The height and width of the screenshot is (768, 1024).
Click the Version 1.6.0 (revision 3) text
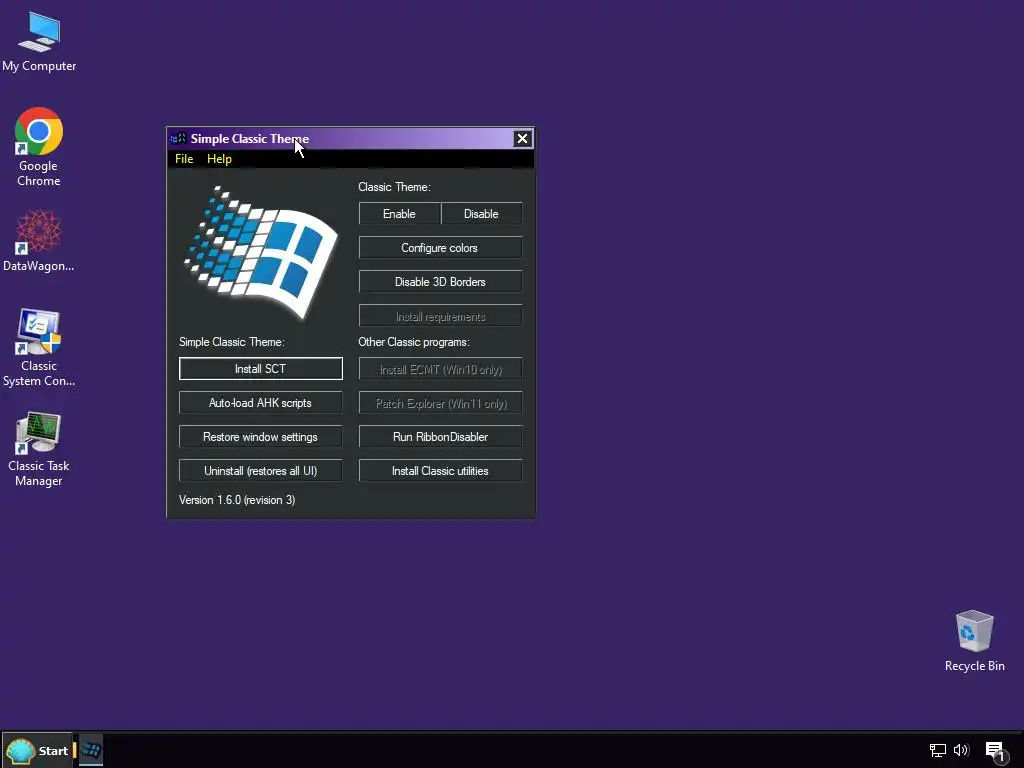pos(237,500)
